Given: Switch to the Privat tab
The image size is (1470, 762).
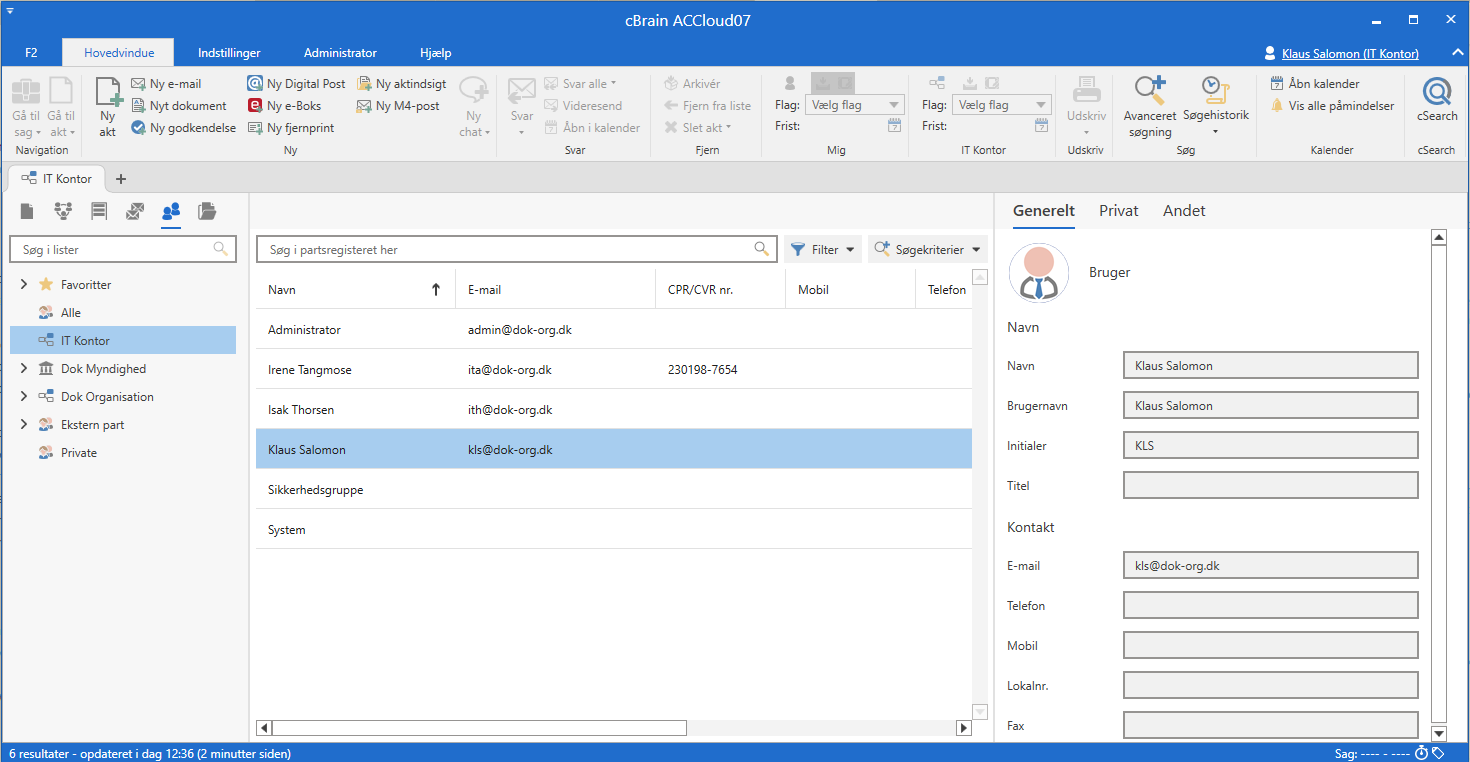Looking at the screenshot, I should [1118, 211].
